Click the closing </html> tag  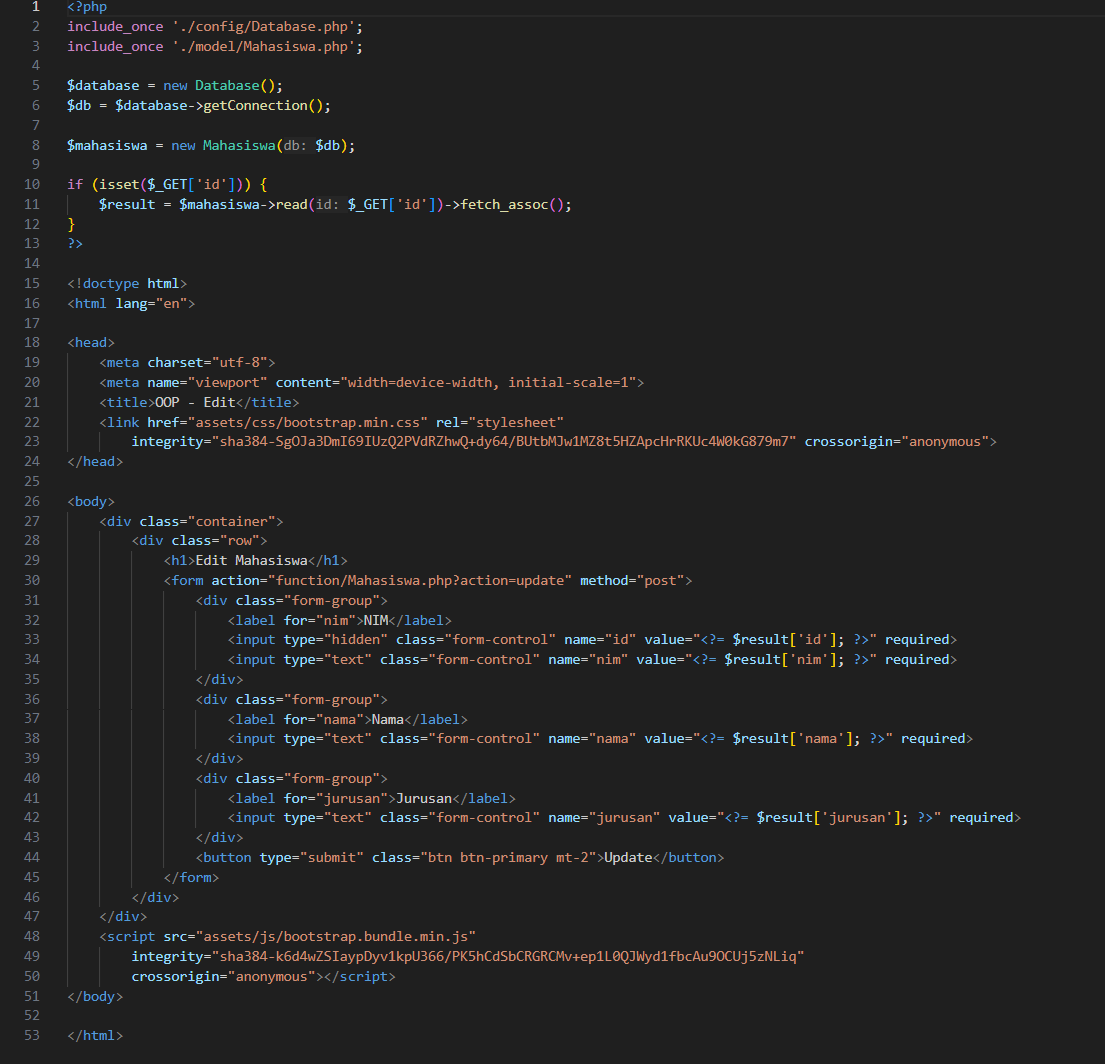click(x=95, y=1035)
